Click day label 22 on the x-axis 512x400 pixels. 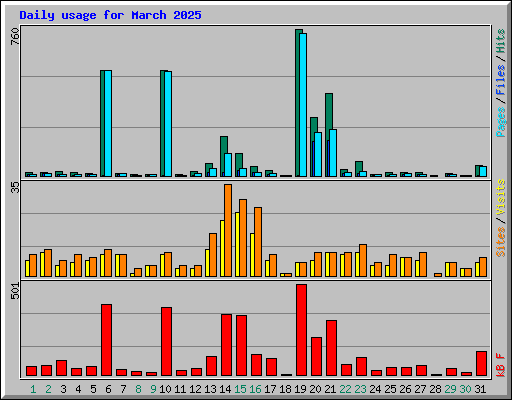click(345, 389)
